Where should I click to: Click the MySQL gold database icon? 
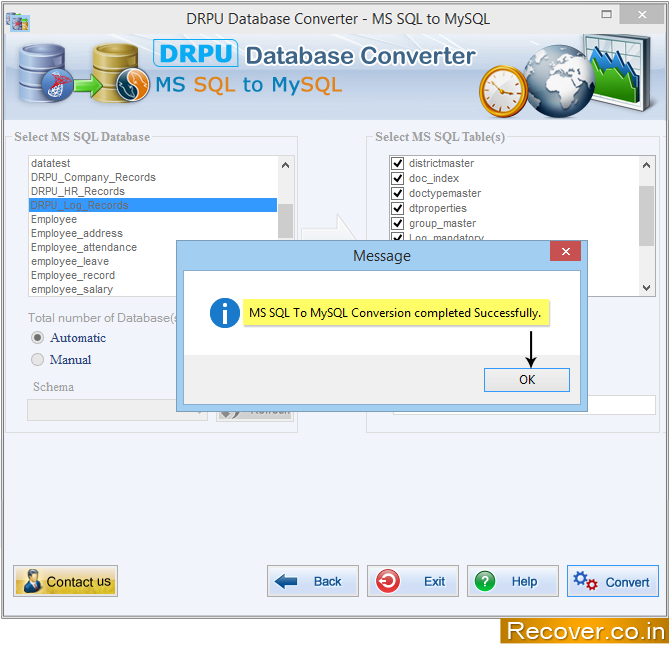[121, 74]
